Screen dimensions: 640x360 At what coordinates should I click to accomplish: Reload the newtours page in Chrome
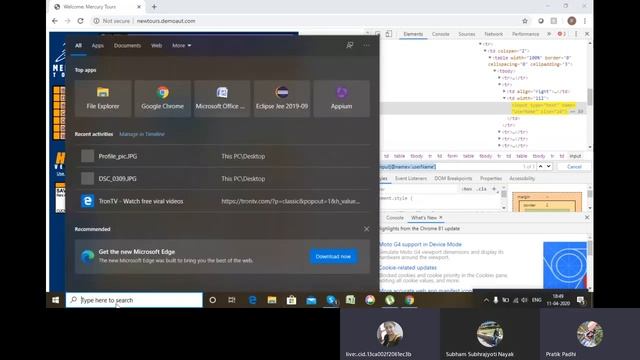tap(80, 21)
